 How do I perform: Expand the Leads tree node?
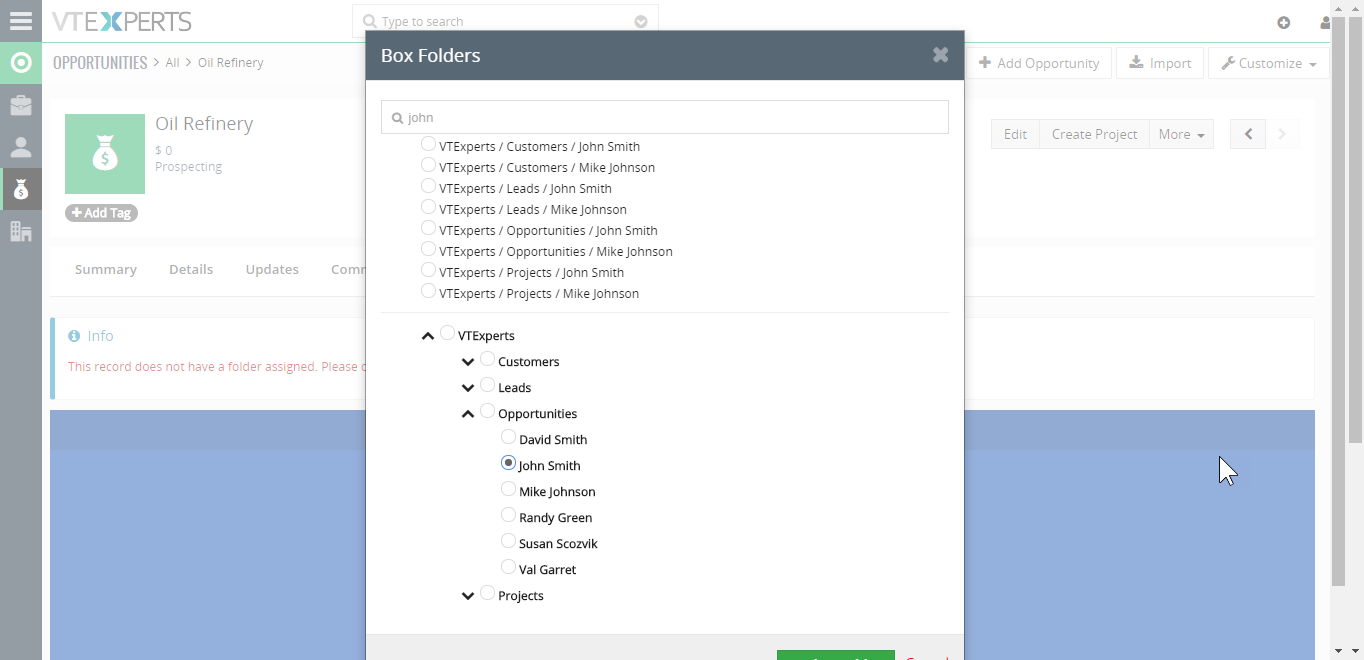(x=468, y=388)
